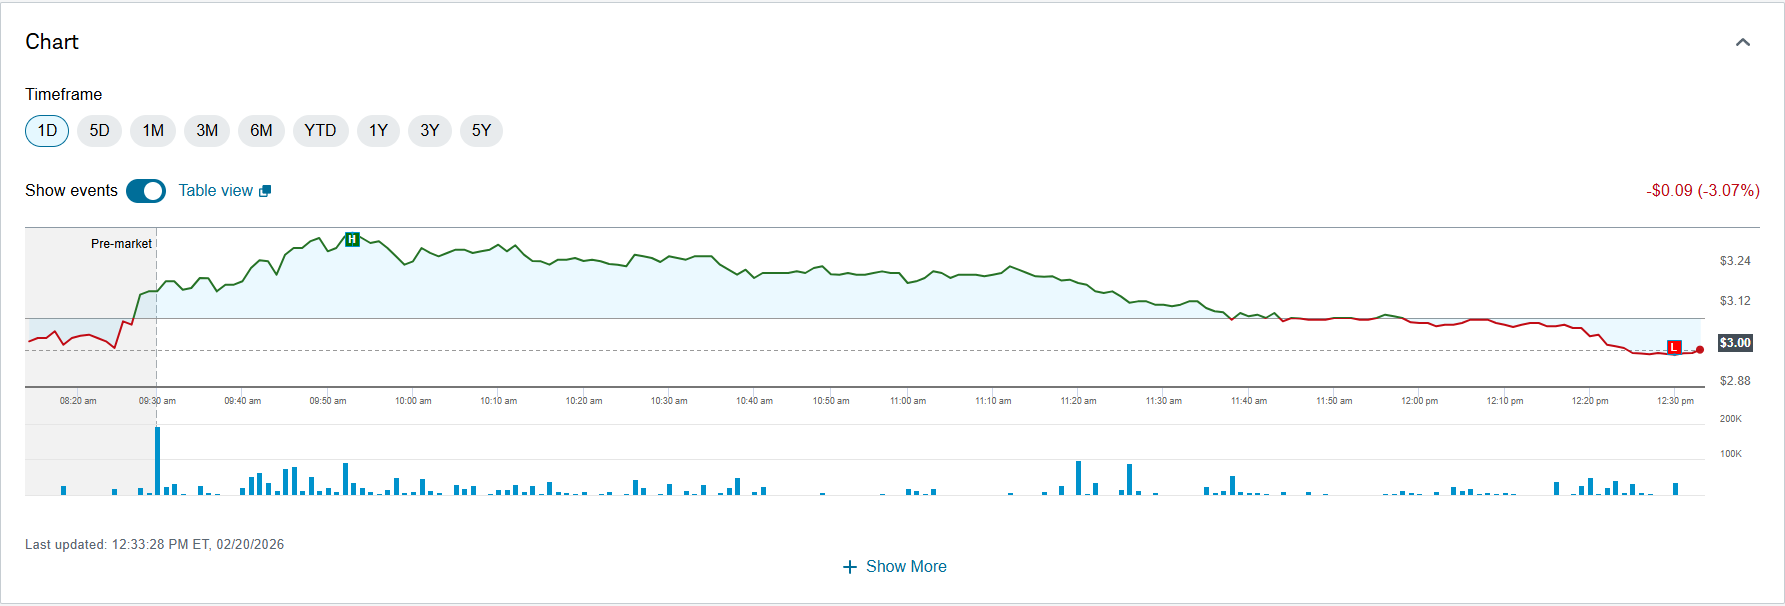Viewport: 1785px width, 606px height.
Task: Select the 3Y timeframe
Action: (x=430, y=131)
